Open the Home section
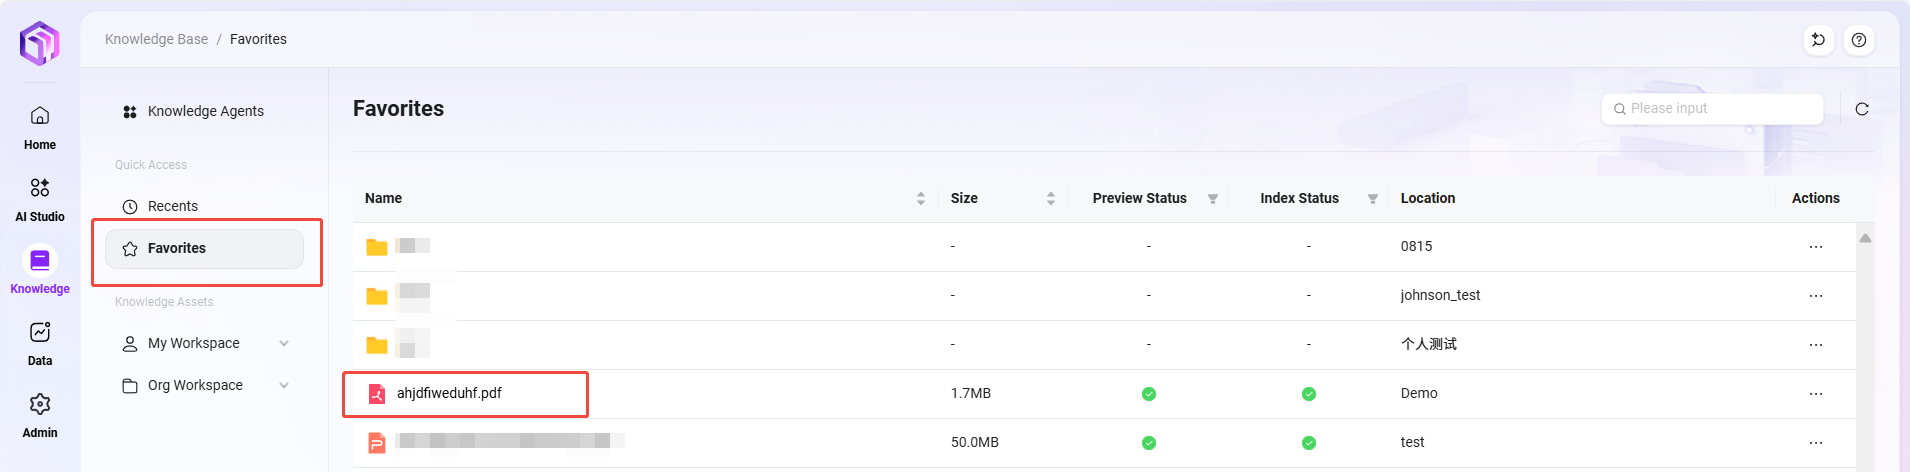The width and height of the screenshot is (1910, 472). click(x=40, y=128)
